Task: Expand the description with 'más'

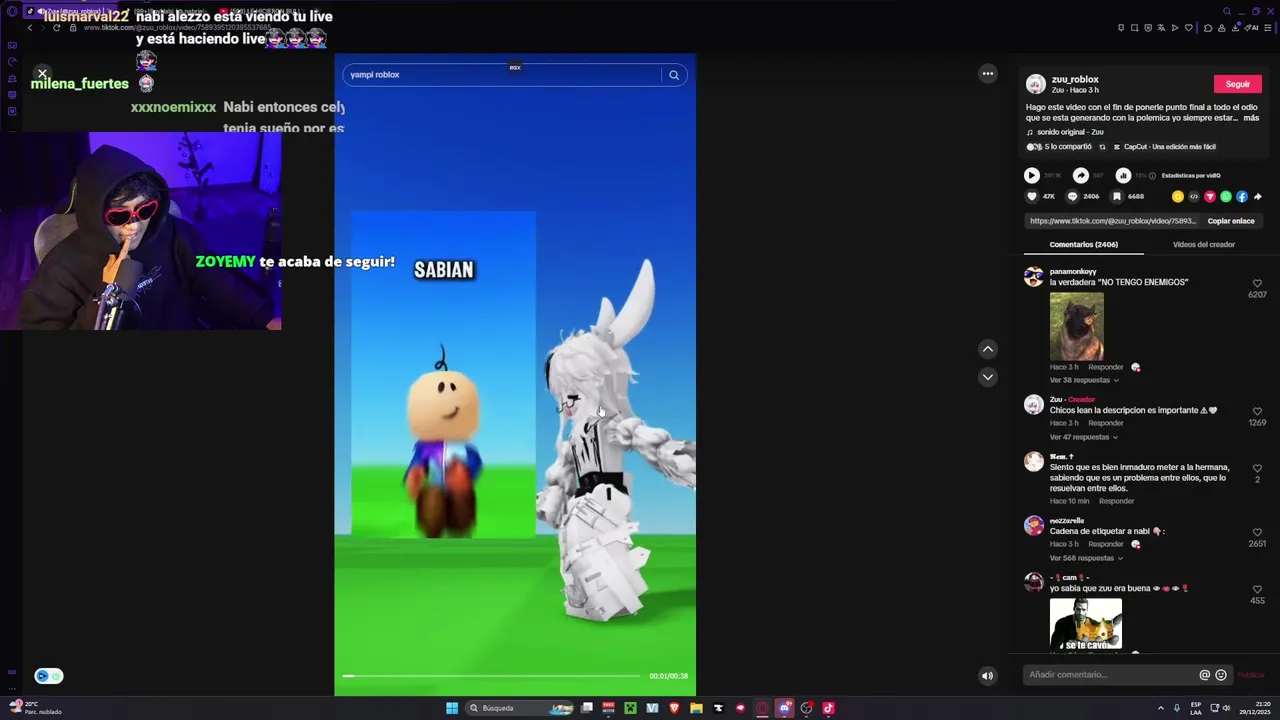Action: point(1251,118)
